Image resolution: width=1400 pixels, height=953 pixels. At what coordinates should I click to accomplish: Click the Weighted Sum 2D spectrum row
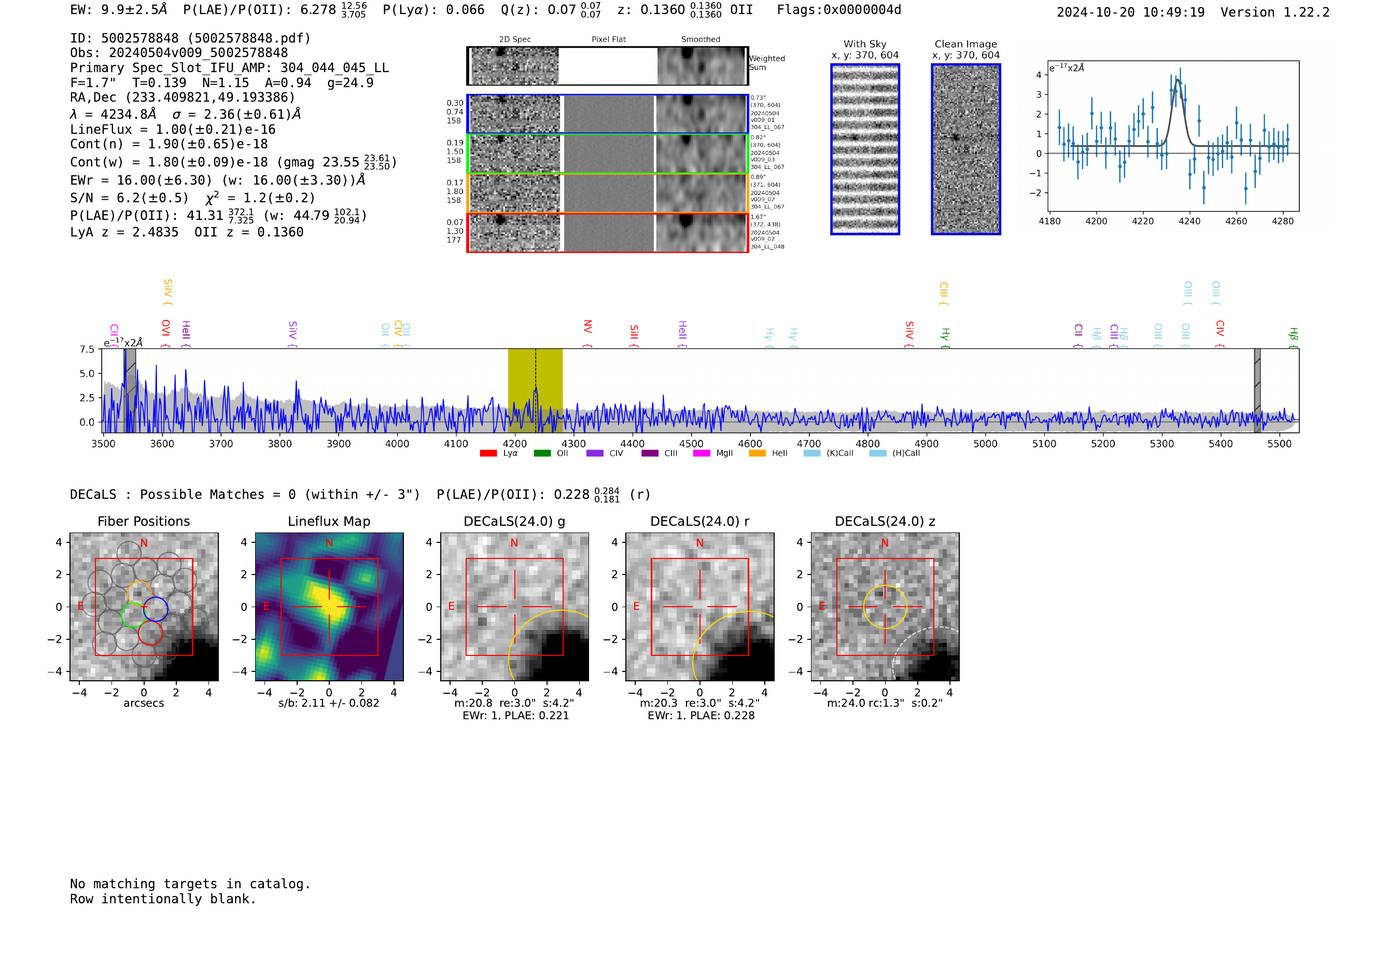pyautogui.click(x=607, y=66)
